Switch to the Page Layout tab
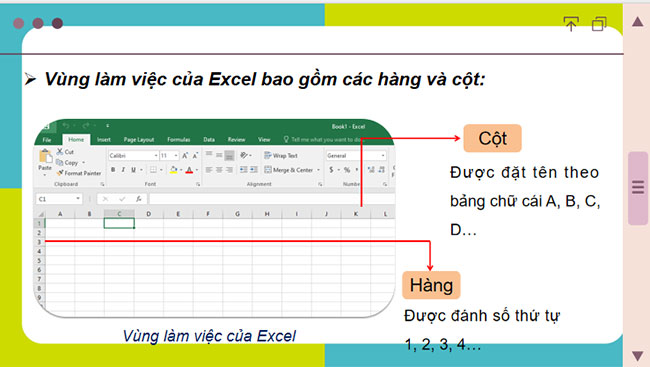Screen dimensions: 650x367 (139, 140)
